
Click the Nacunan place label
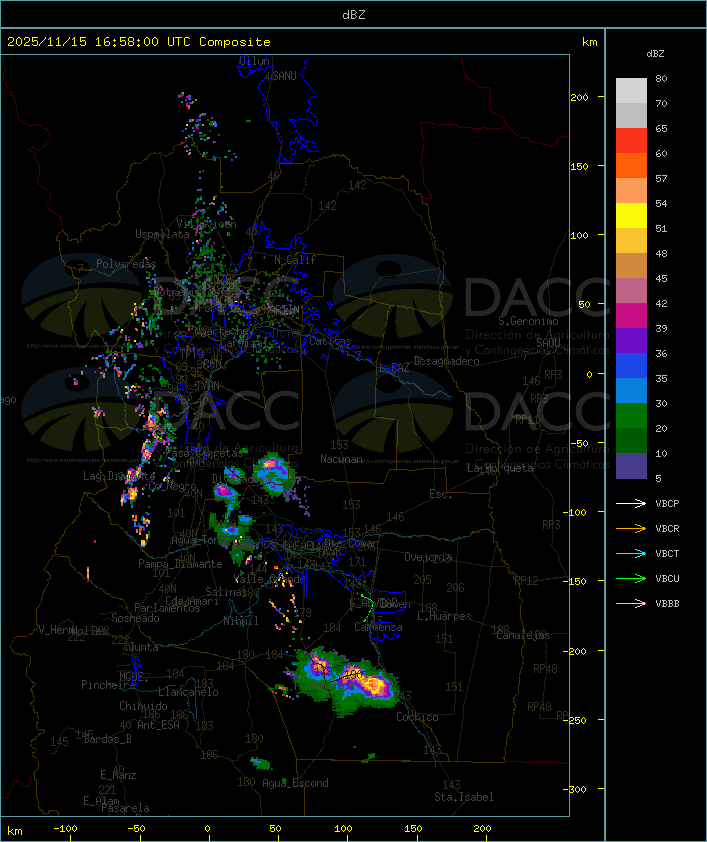pos(341,459)
